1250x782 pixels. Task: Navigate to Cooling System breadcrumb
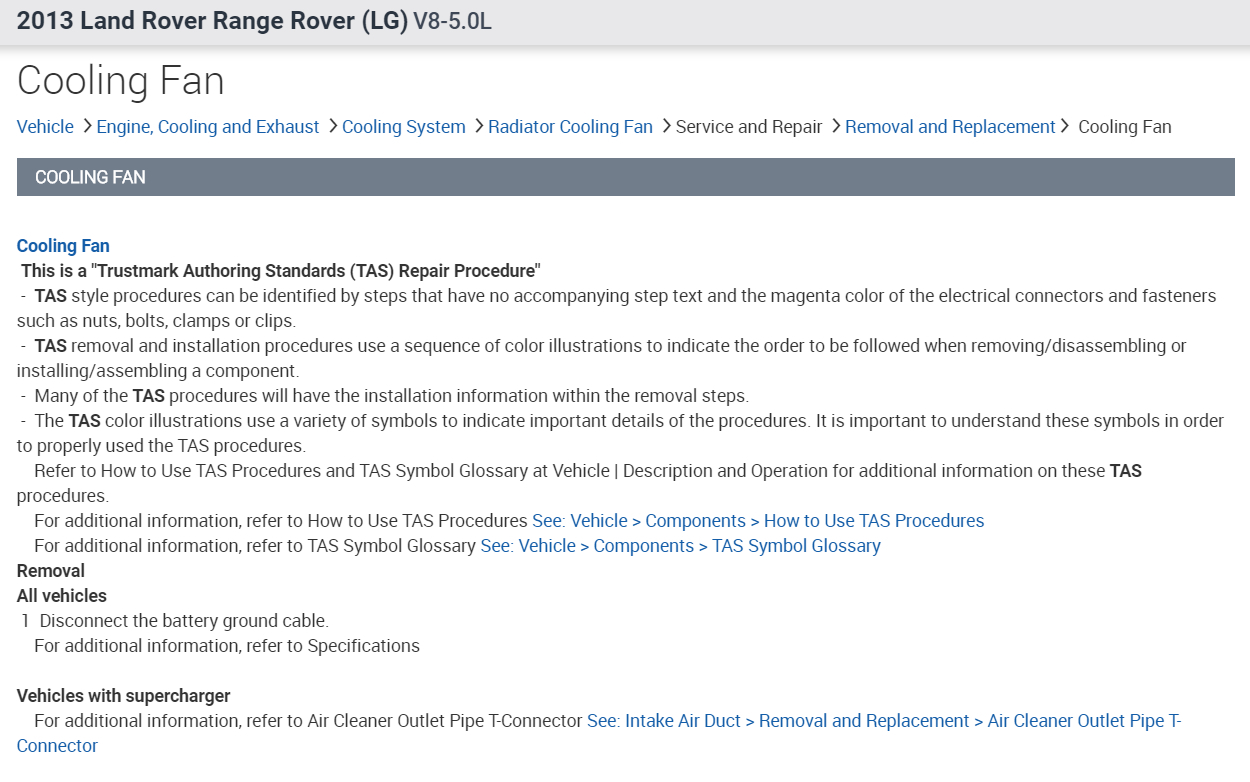(x=404, y=127)
